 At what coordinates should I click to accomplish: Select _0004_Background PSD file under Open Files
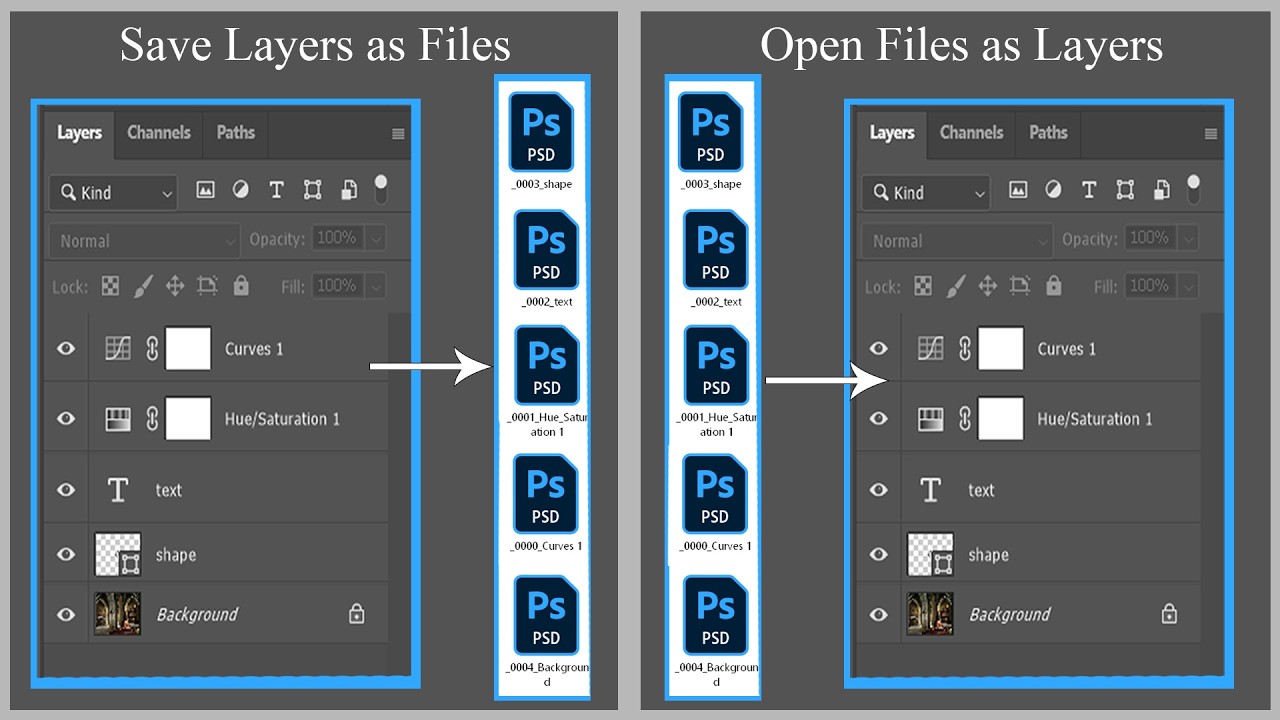coord(717,631)
